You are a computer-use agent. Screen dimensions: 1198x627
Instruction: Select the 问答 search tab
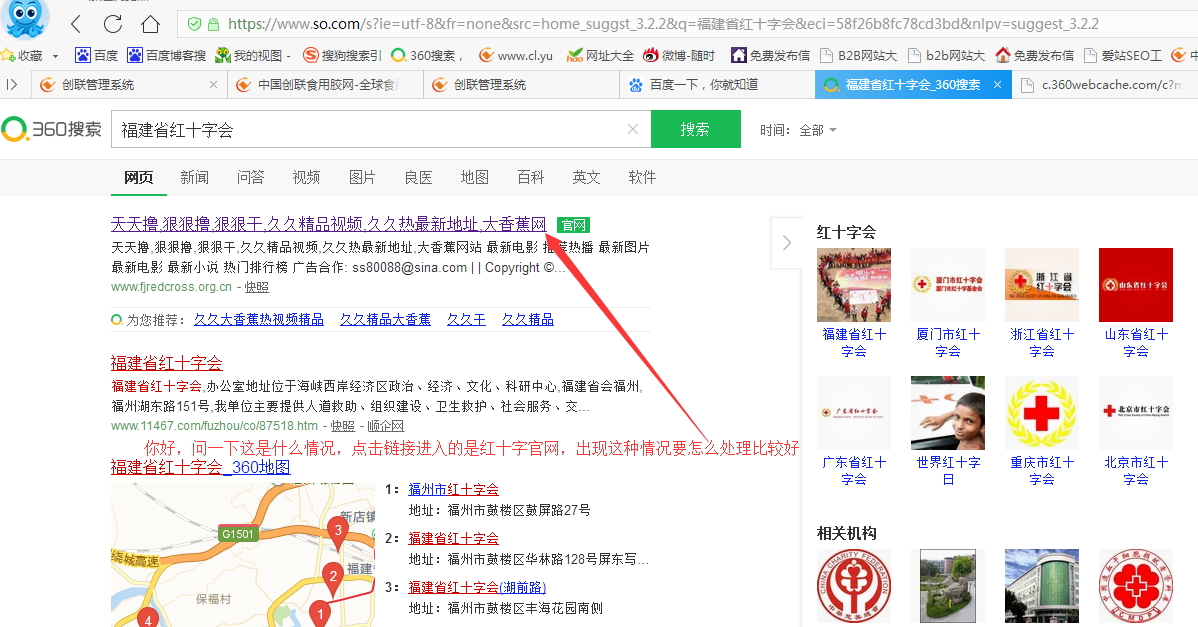pos(250,177)
